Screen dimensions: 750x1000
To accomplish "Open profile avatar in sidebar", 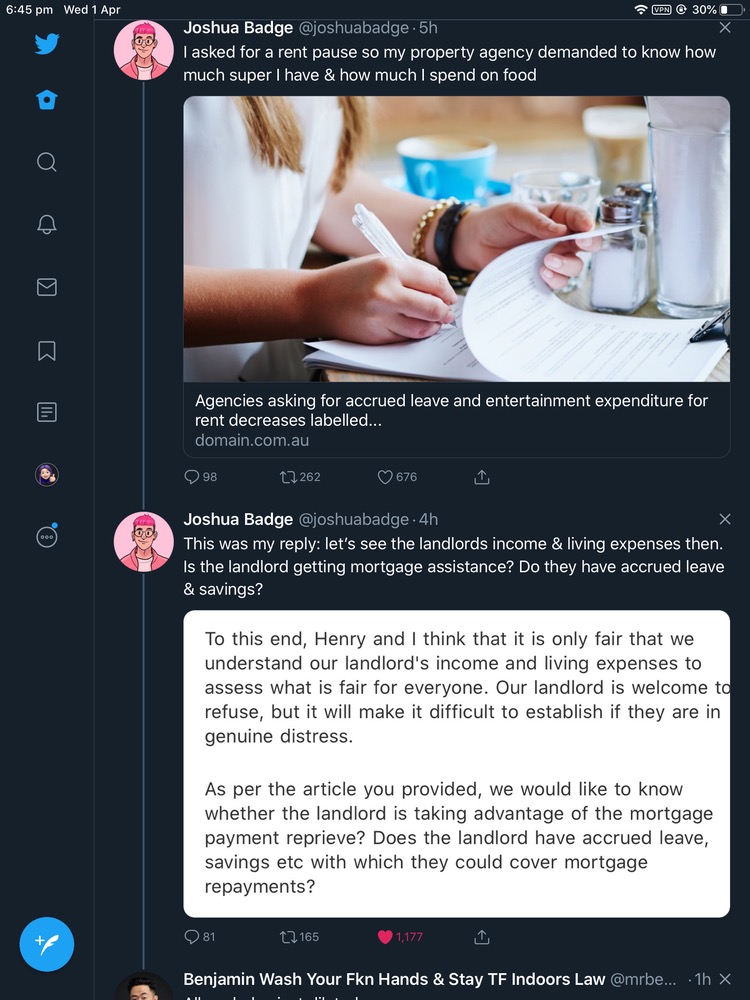I will pyautogui.click(x=46, y=475).
